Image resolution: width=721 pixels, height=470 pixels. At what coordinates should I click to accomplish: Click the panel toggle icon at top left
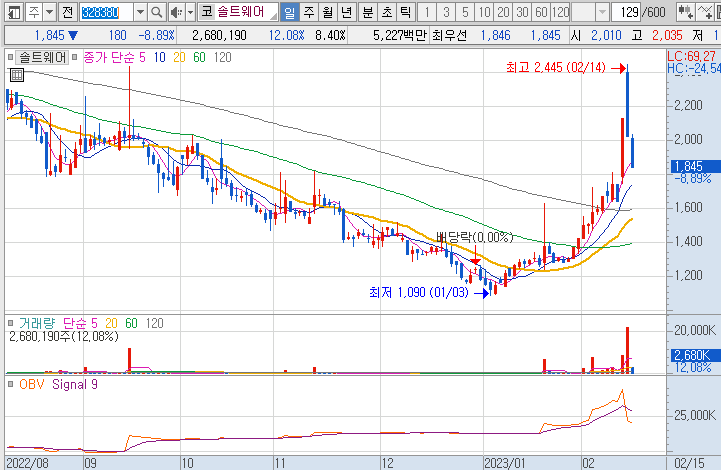point(14,12)
